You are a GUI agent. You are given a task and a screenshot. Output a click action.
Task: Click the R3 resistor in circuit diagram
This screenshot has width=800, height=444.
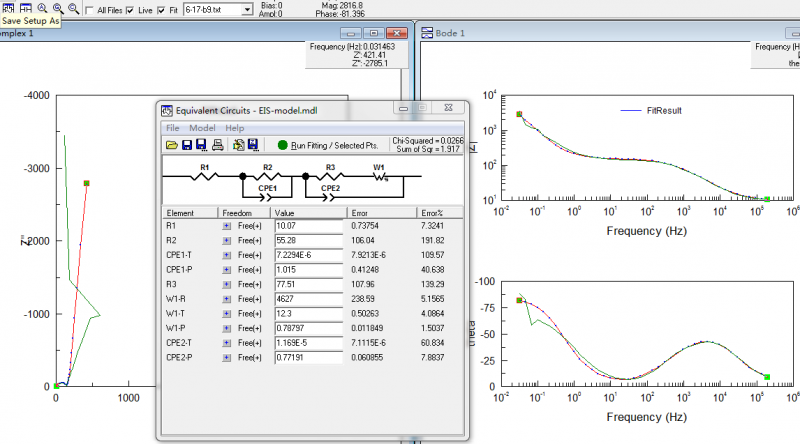(x=328, y=174)
